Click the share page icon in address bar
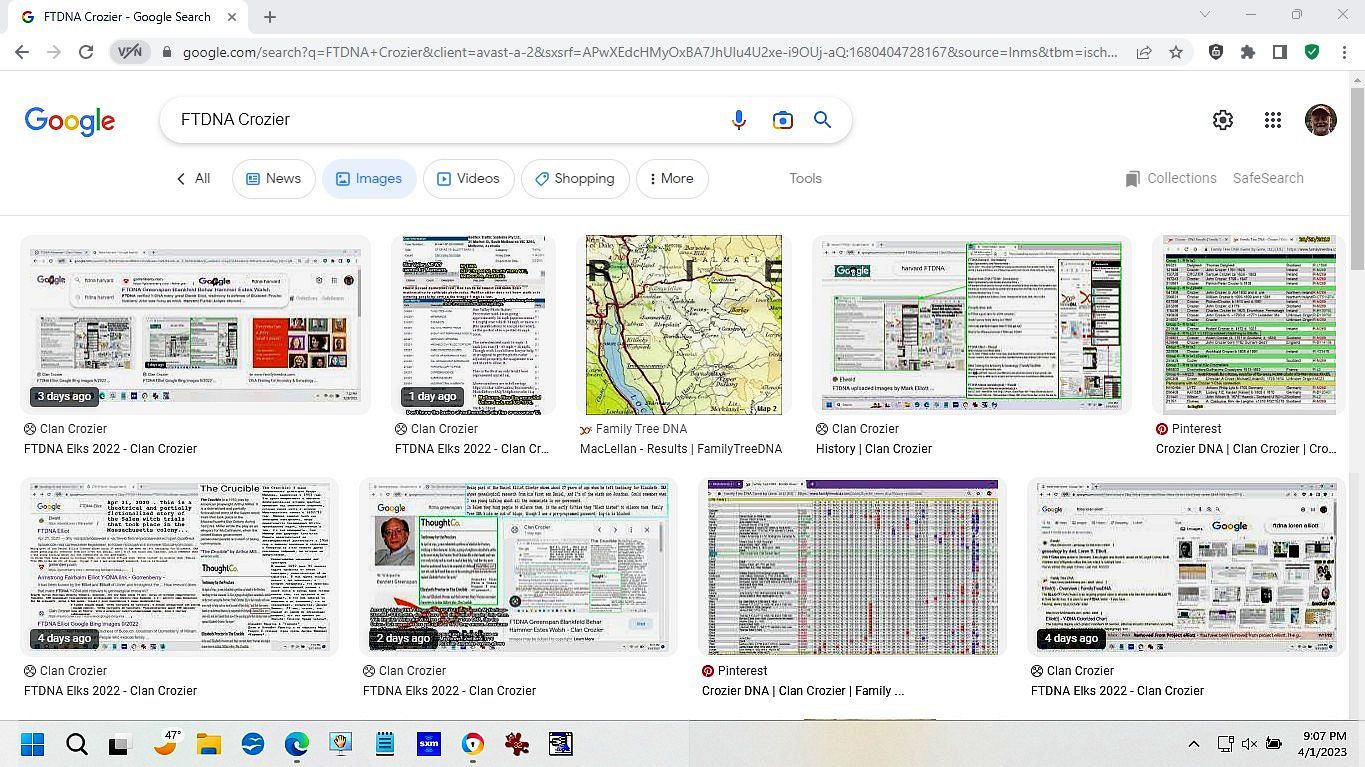This screenshot has height=767, width=1365. pos(1144,52)
